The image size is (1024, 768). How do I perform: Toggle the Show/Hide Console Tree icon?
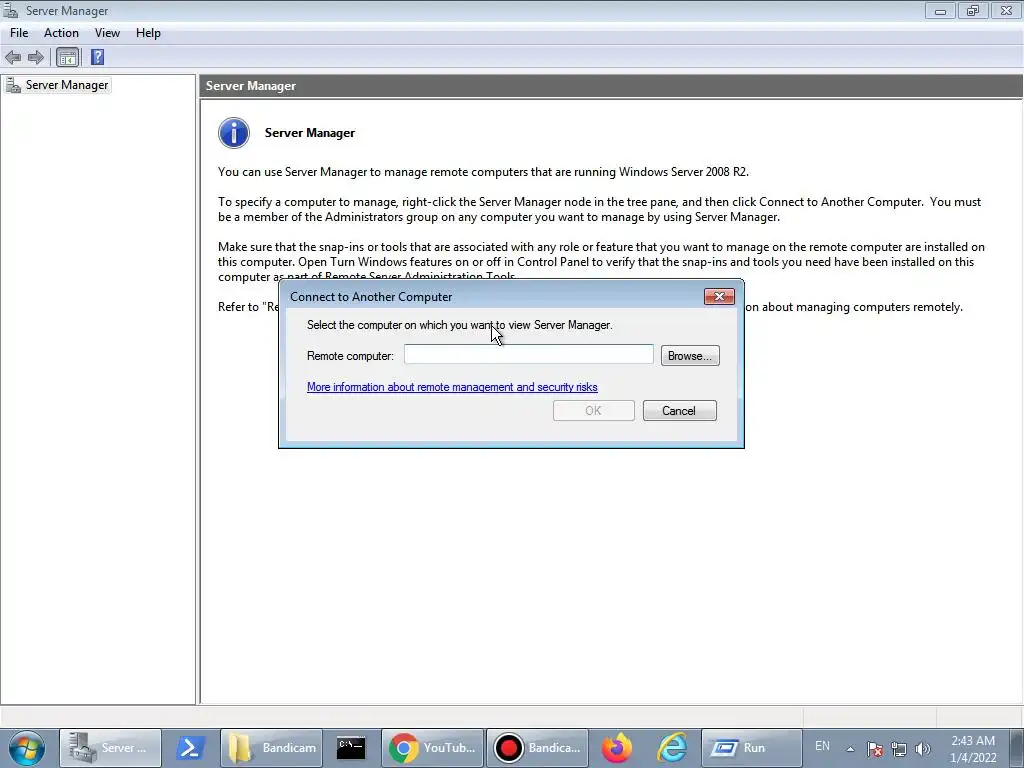click(67, 57)
